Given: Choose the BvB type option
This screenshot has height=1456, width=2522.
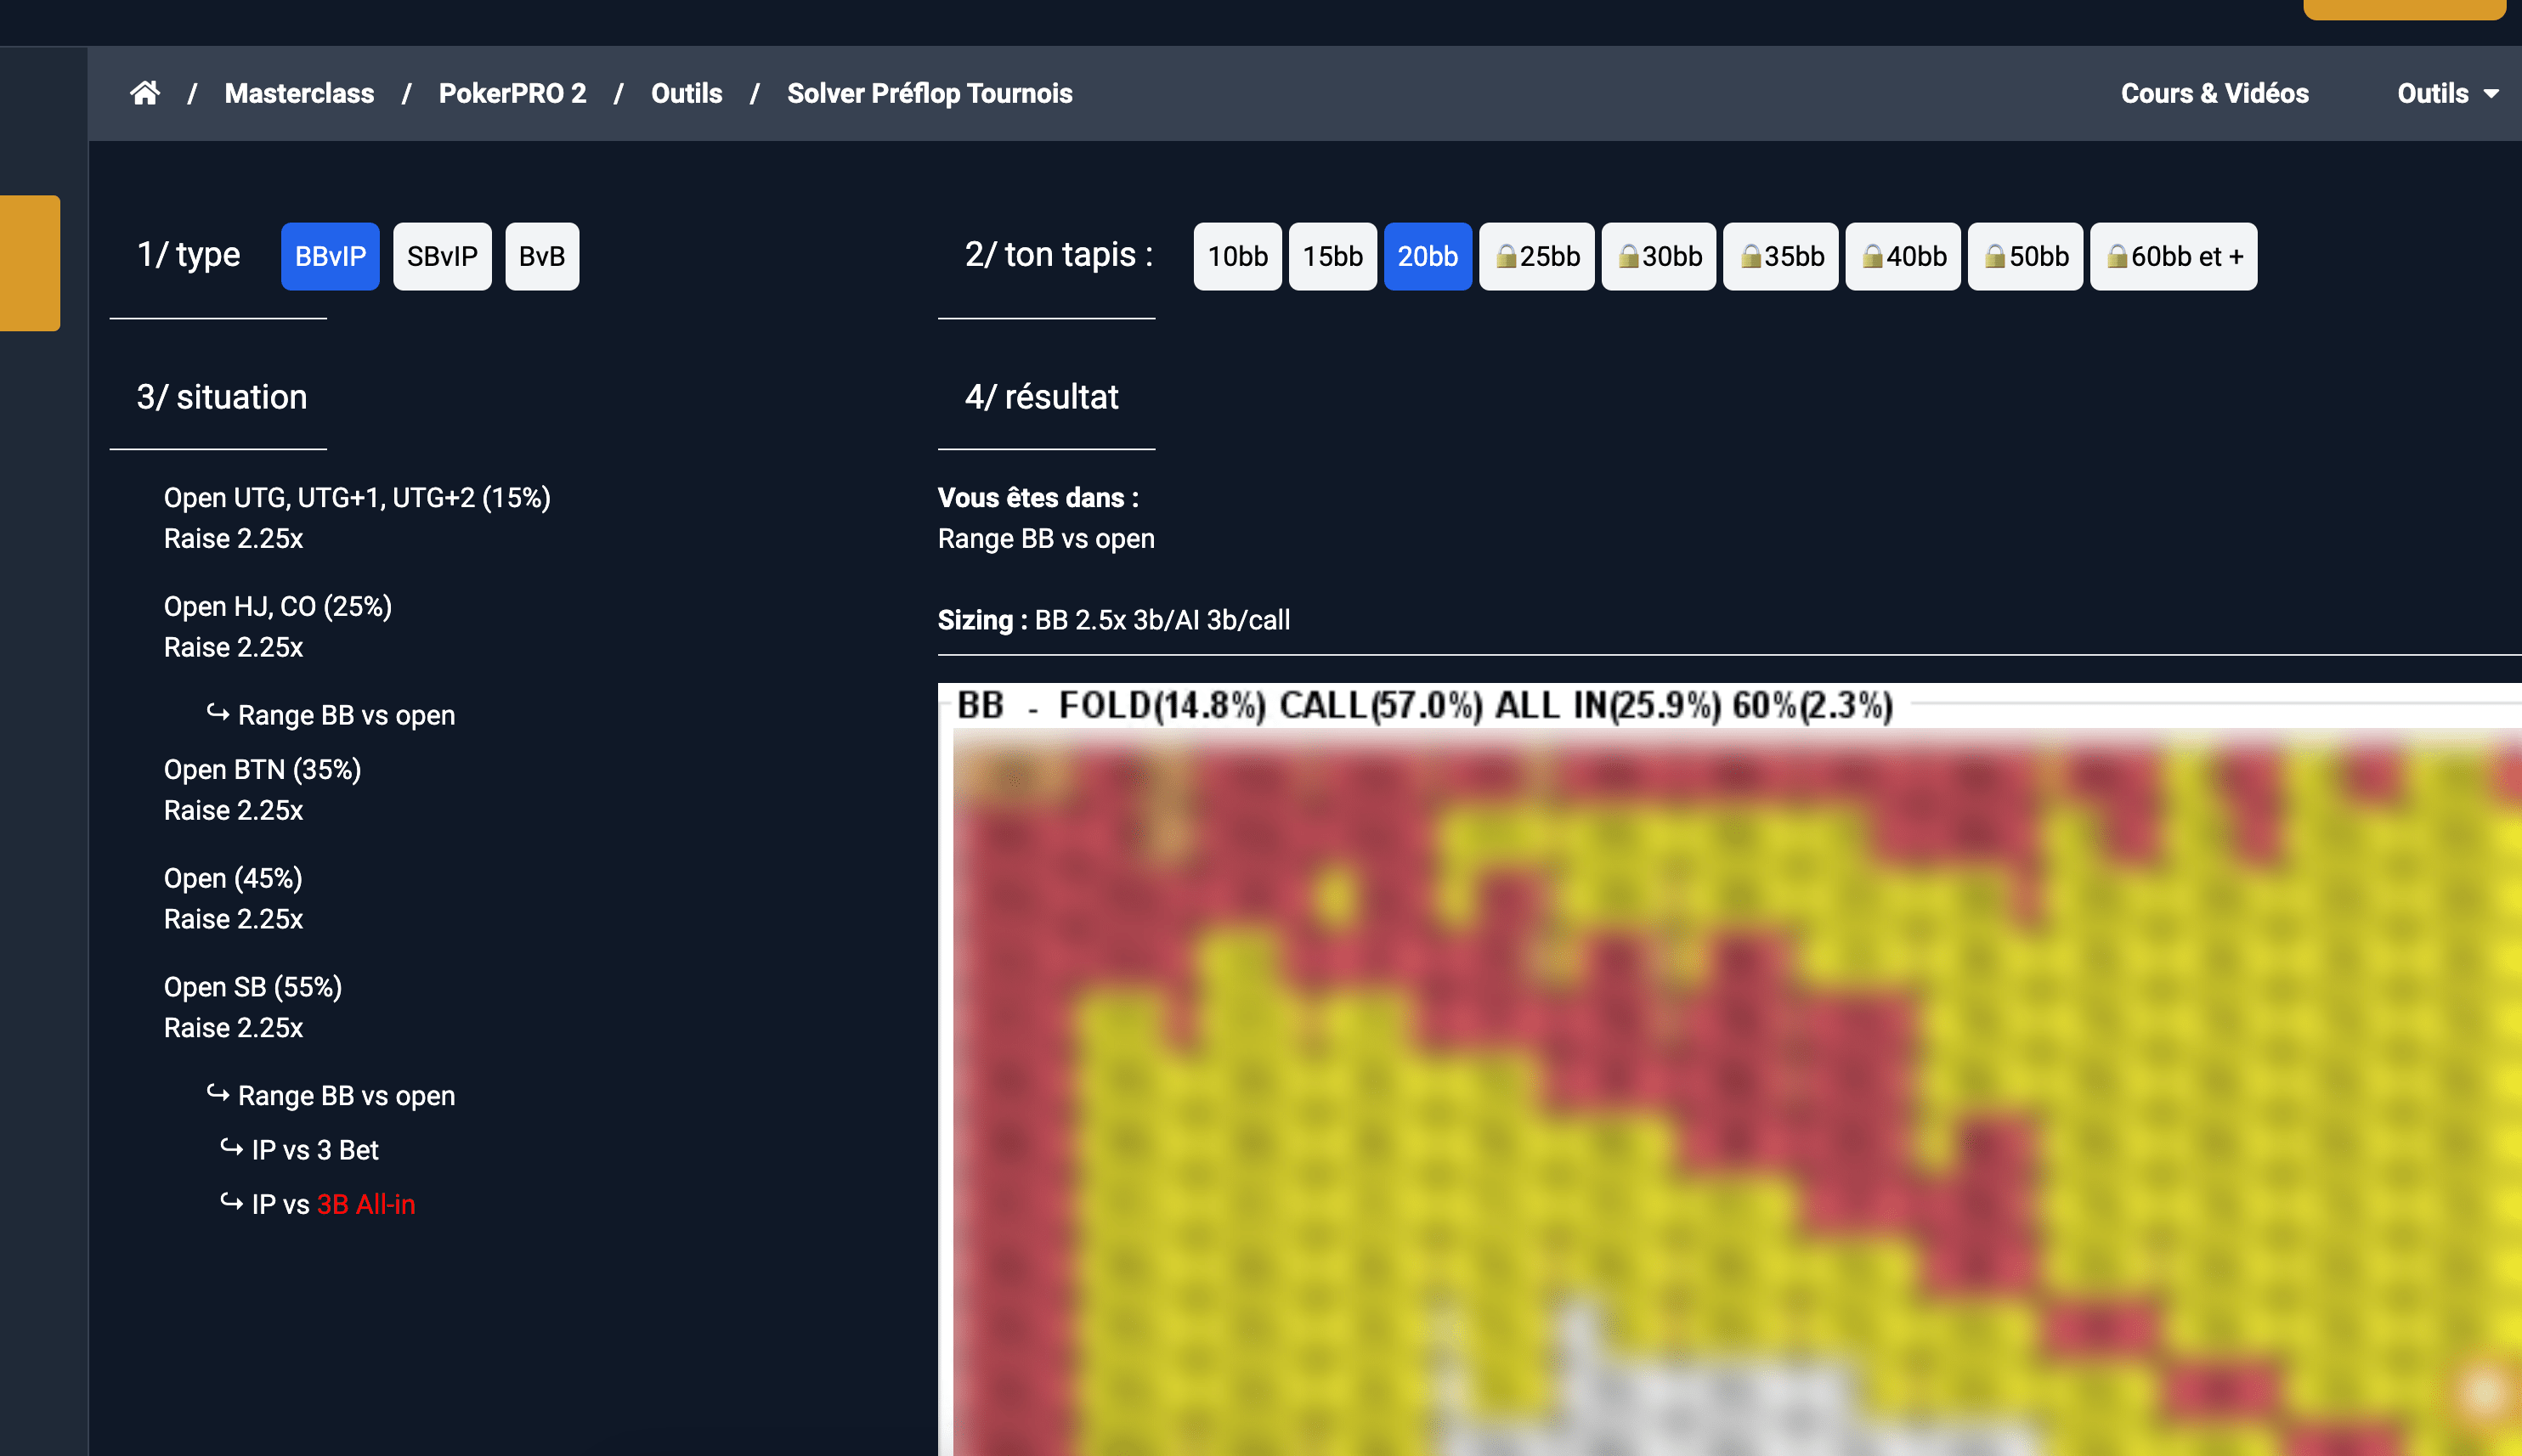Looking at the screenshot, I should [542, 257].
